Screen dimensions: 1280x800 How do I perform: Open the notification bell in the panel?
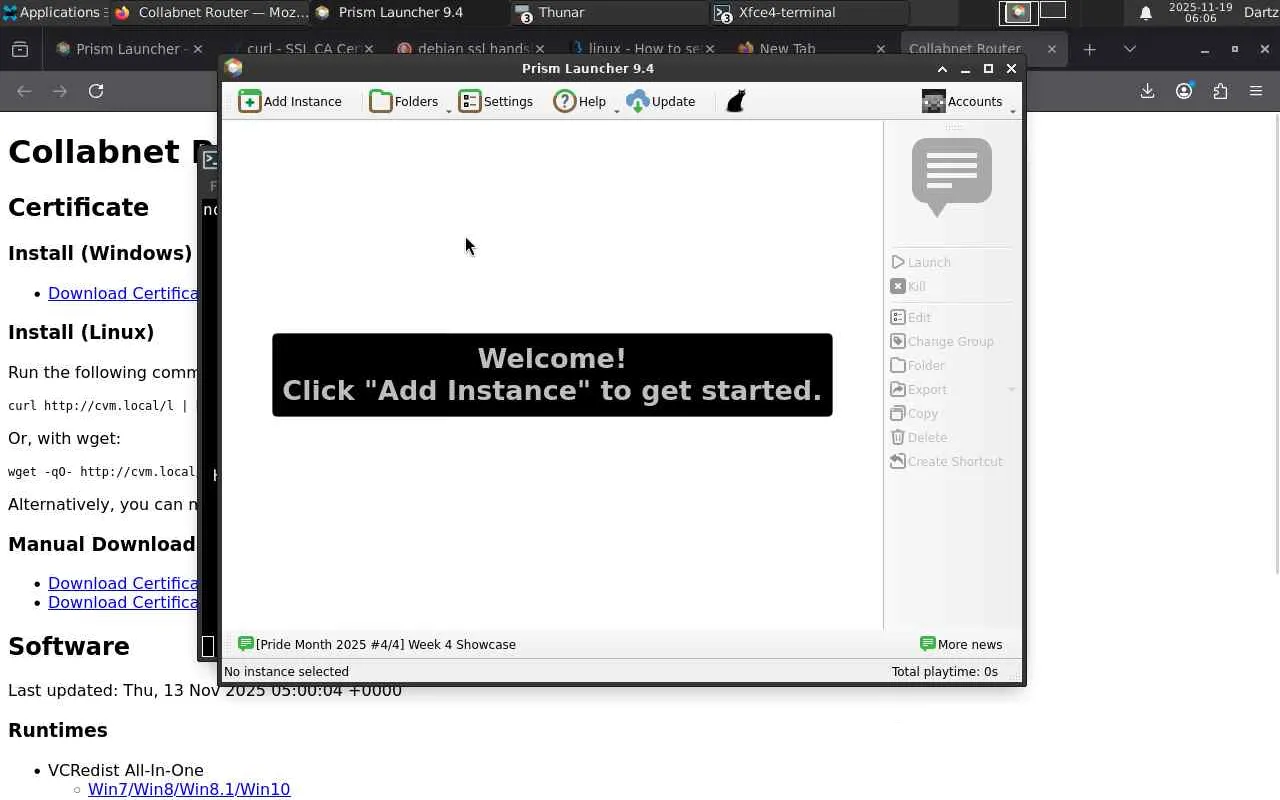tap(1146, 13)
